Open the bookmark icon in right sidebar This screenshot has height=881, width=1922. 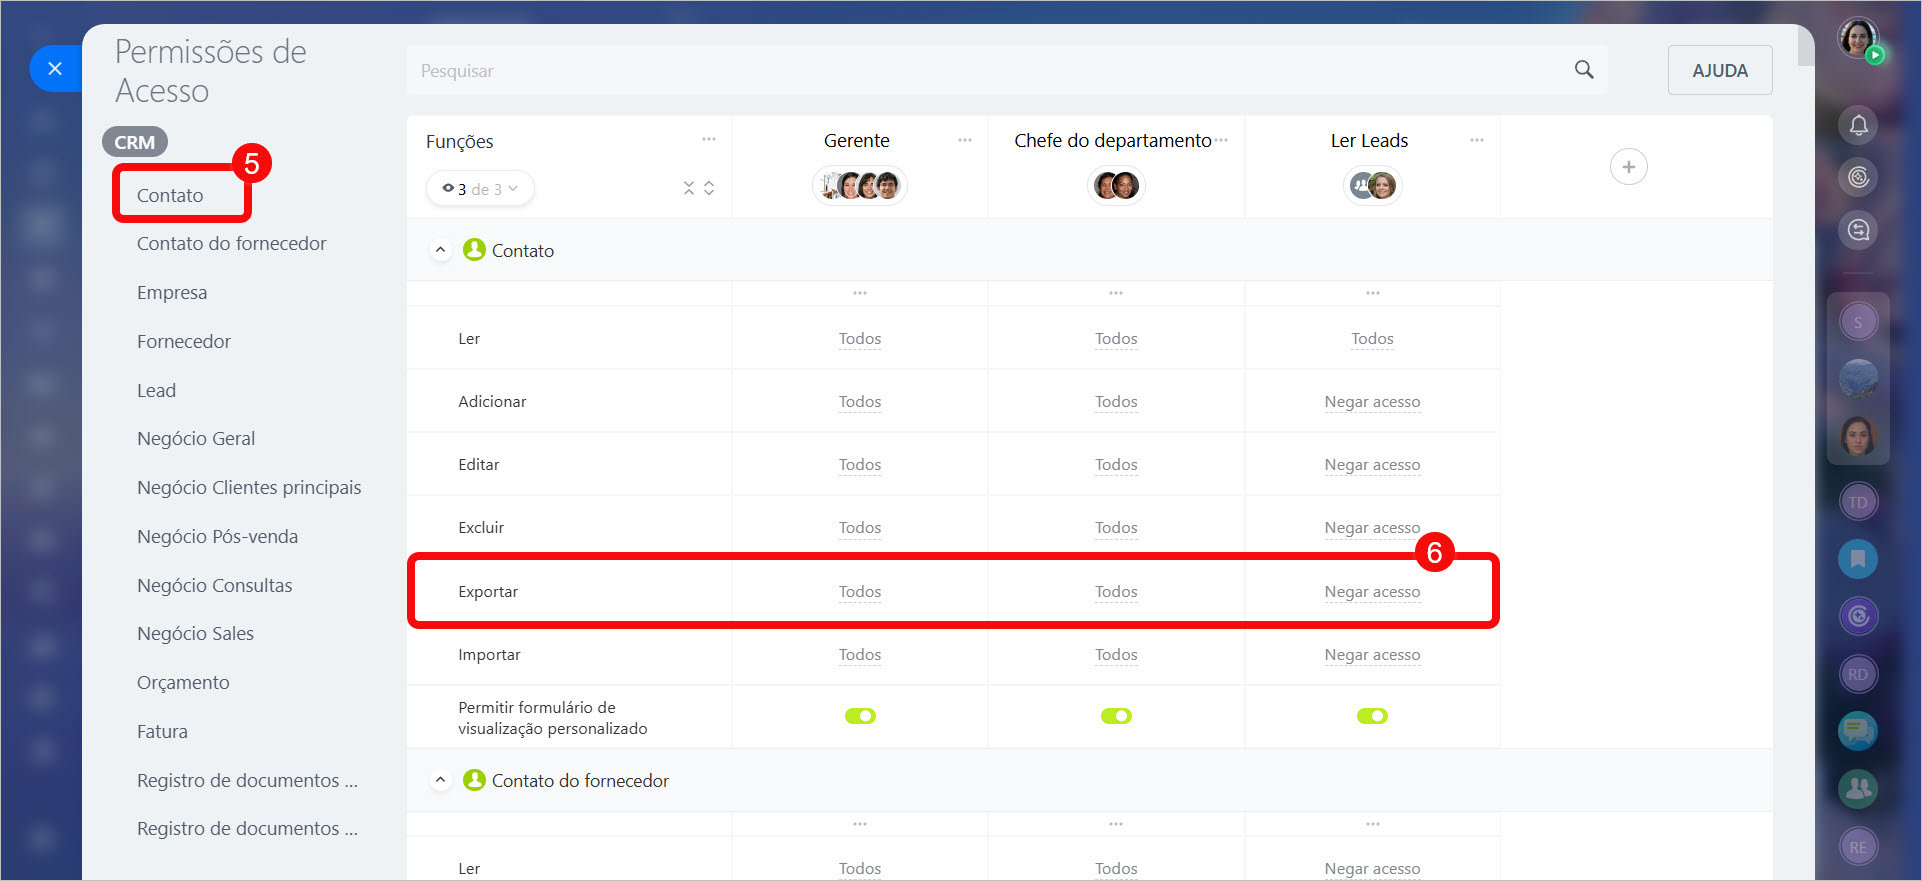[x=1858, y=559]
